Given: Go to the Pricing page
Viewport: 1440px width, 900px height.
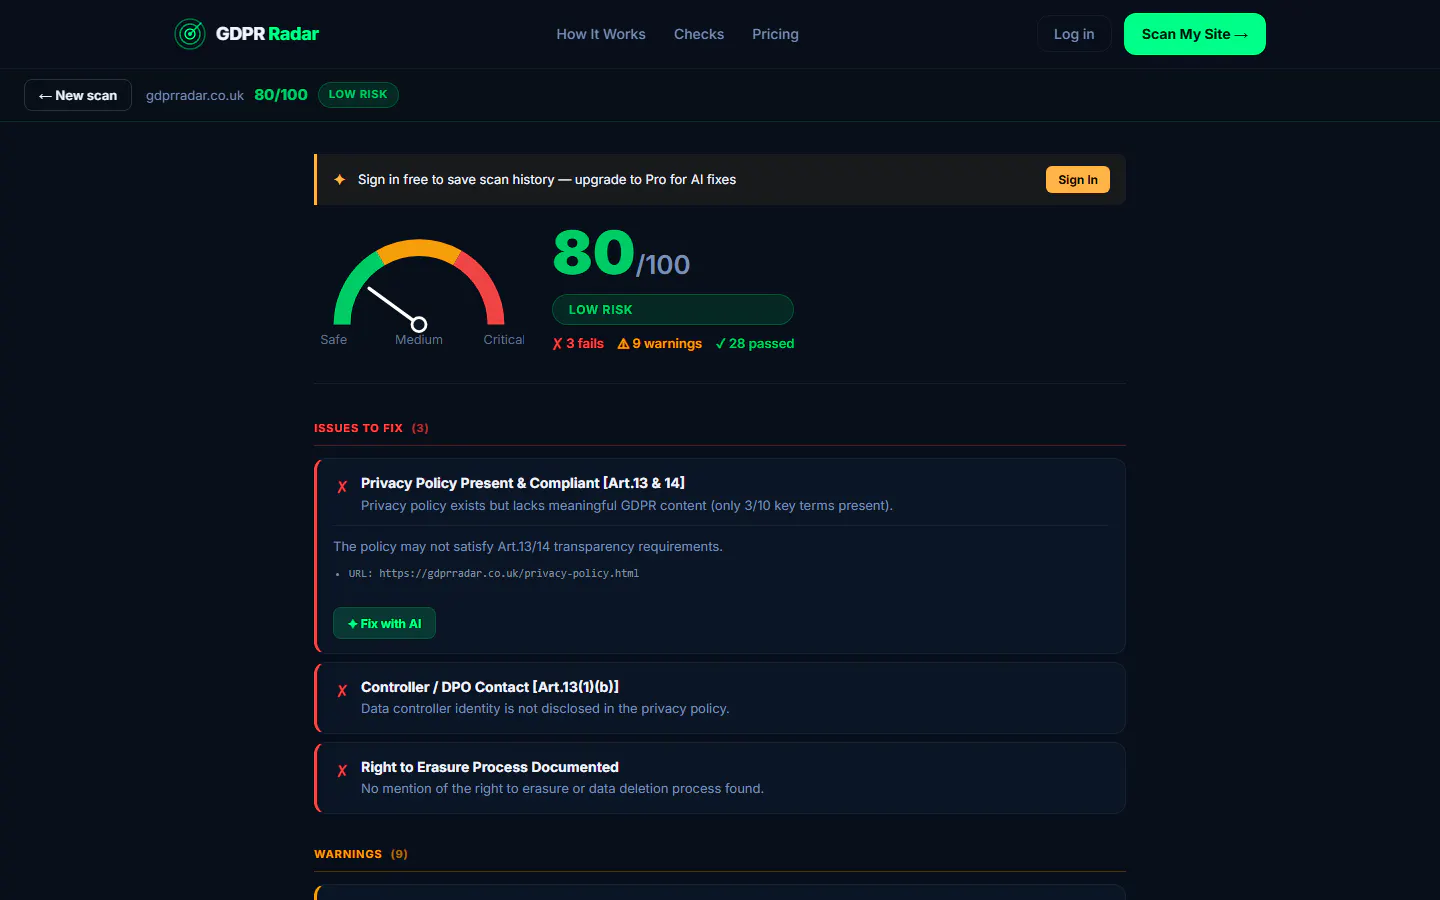Looking at the screenshot, I should coord(775,34).
